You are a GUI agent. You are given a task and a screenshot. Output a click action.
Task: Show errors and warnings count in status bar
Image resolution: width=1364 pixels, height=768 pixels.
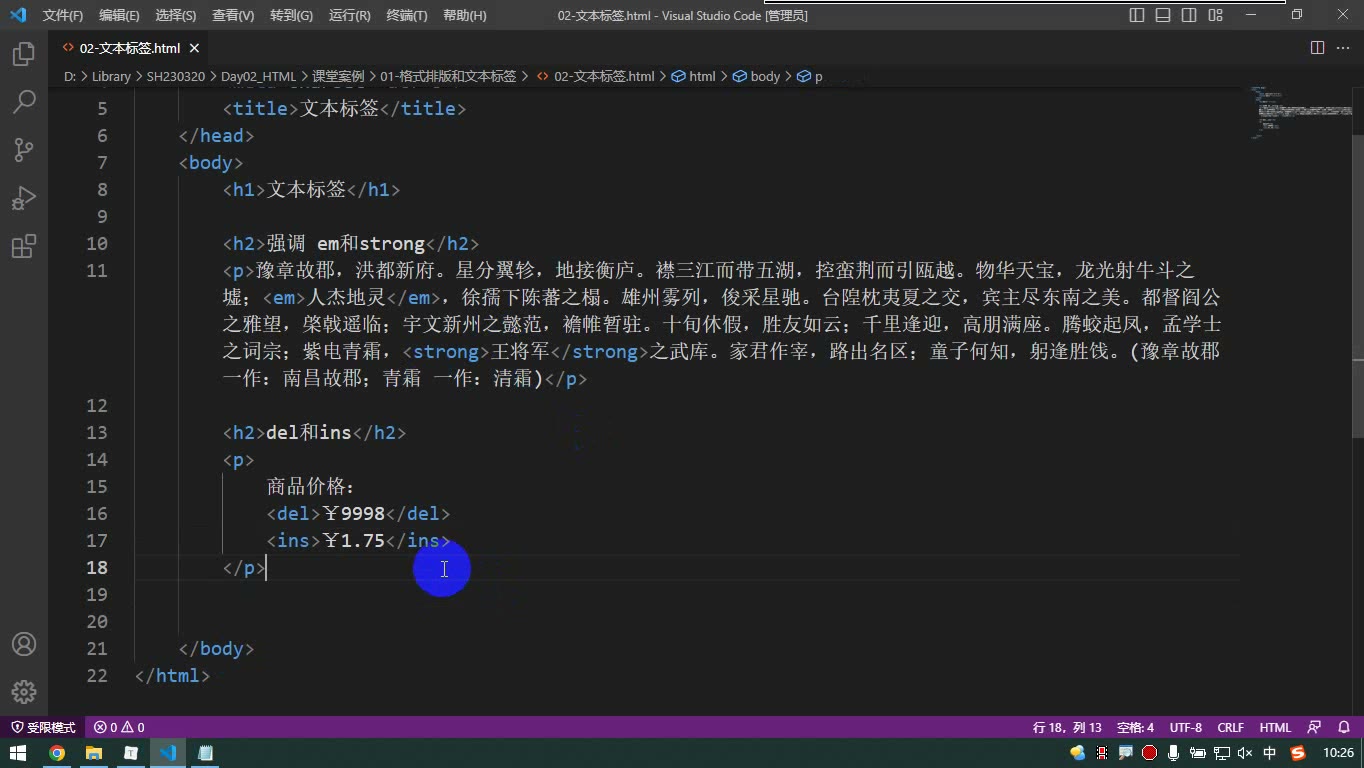[x=119, y=727]
